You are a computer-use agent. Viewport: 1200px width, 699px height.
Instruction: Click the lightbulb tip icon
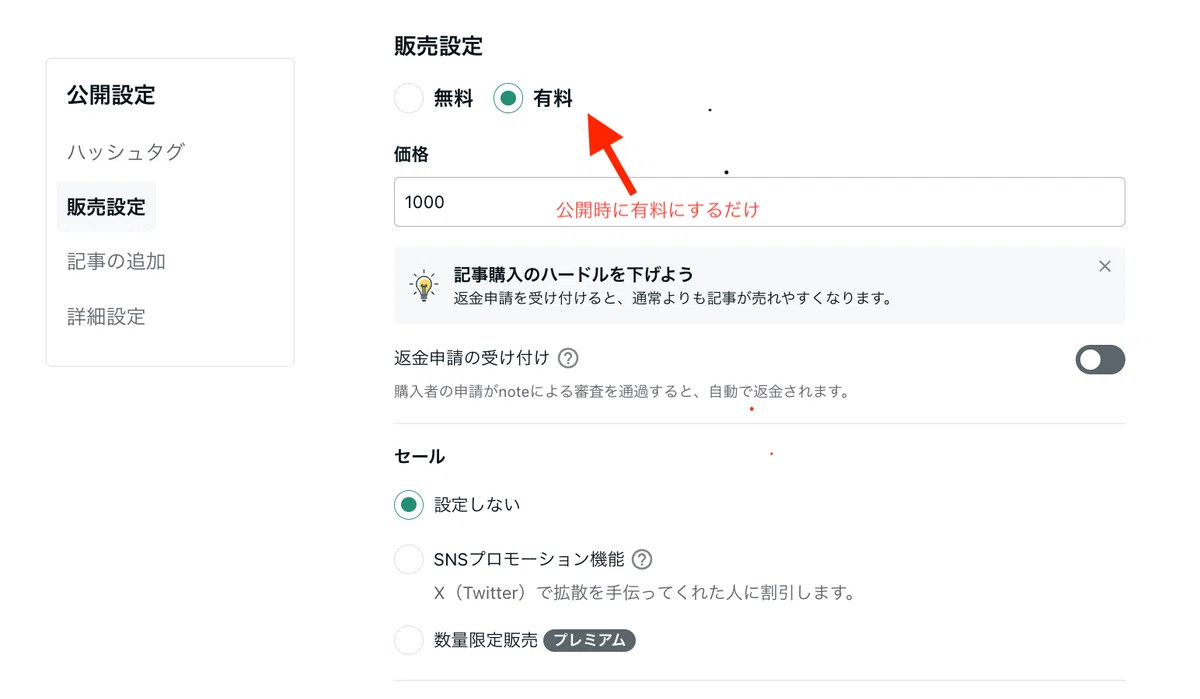coord(424,285)
